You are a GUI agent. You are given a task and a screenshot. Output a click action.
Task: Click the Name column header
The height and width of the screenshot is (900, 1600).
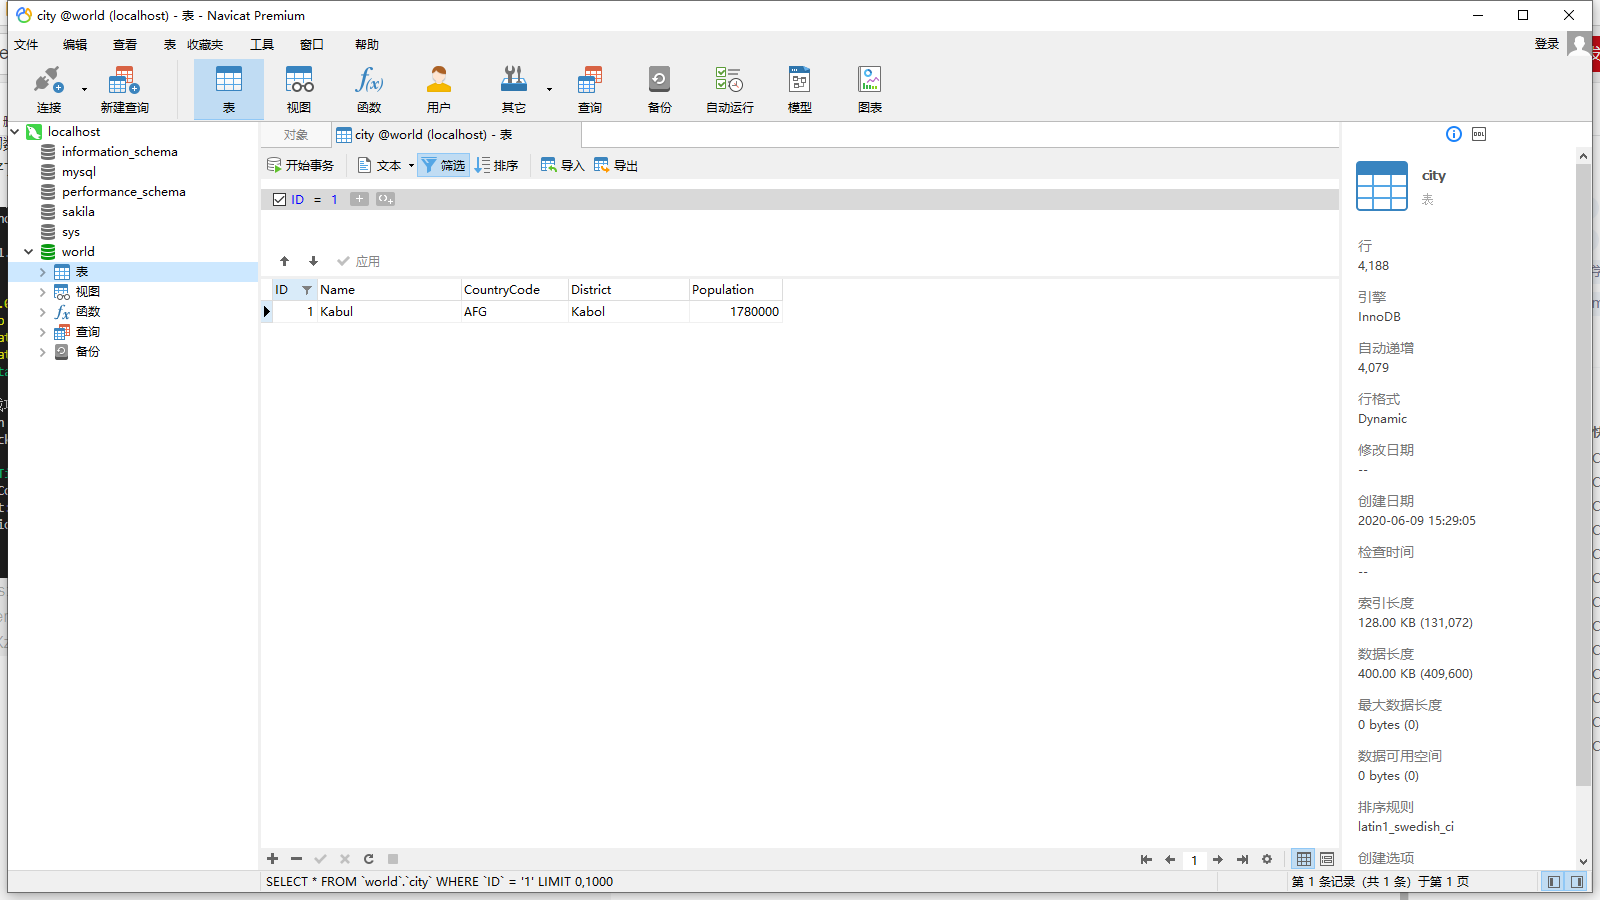pyautogui.click(x=389, y=290)
